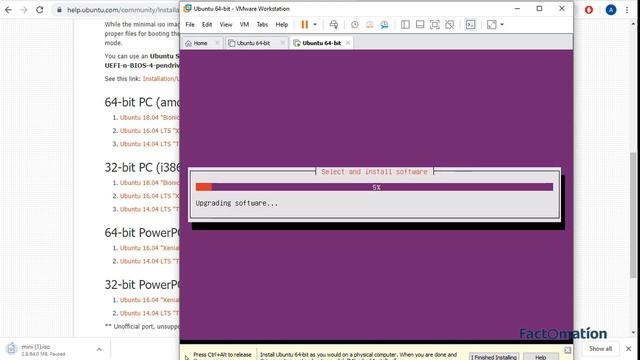The width and height of the screenshot is (640, 360).
Task: Go back in the browser
Action: pos(9,10)
